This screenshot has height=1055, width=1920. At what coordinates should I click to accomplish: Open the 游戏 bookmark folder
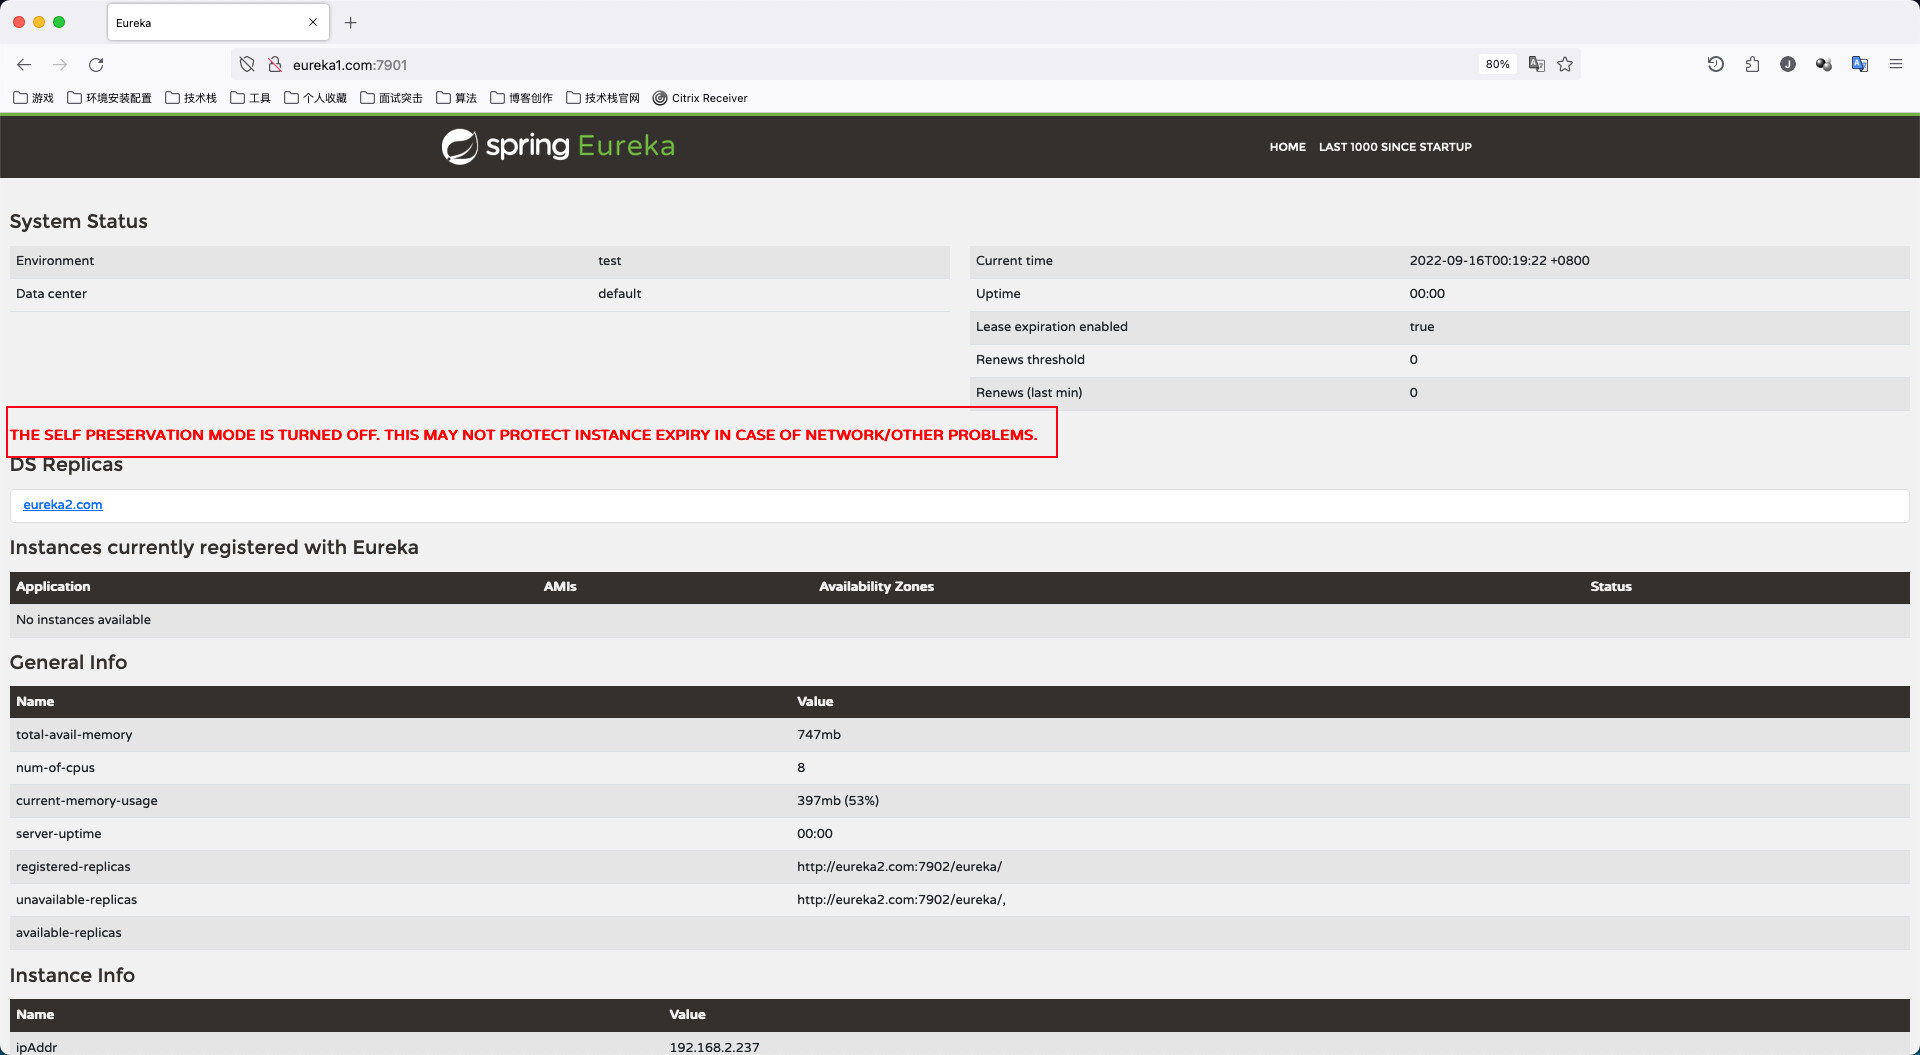pyautogui.click(x=34, y=98)
